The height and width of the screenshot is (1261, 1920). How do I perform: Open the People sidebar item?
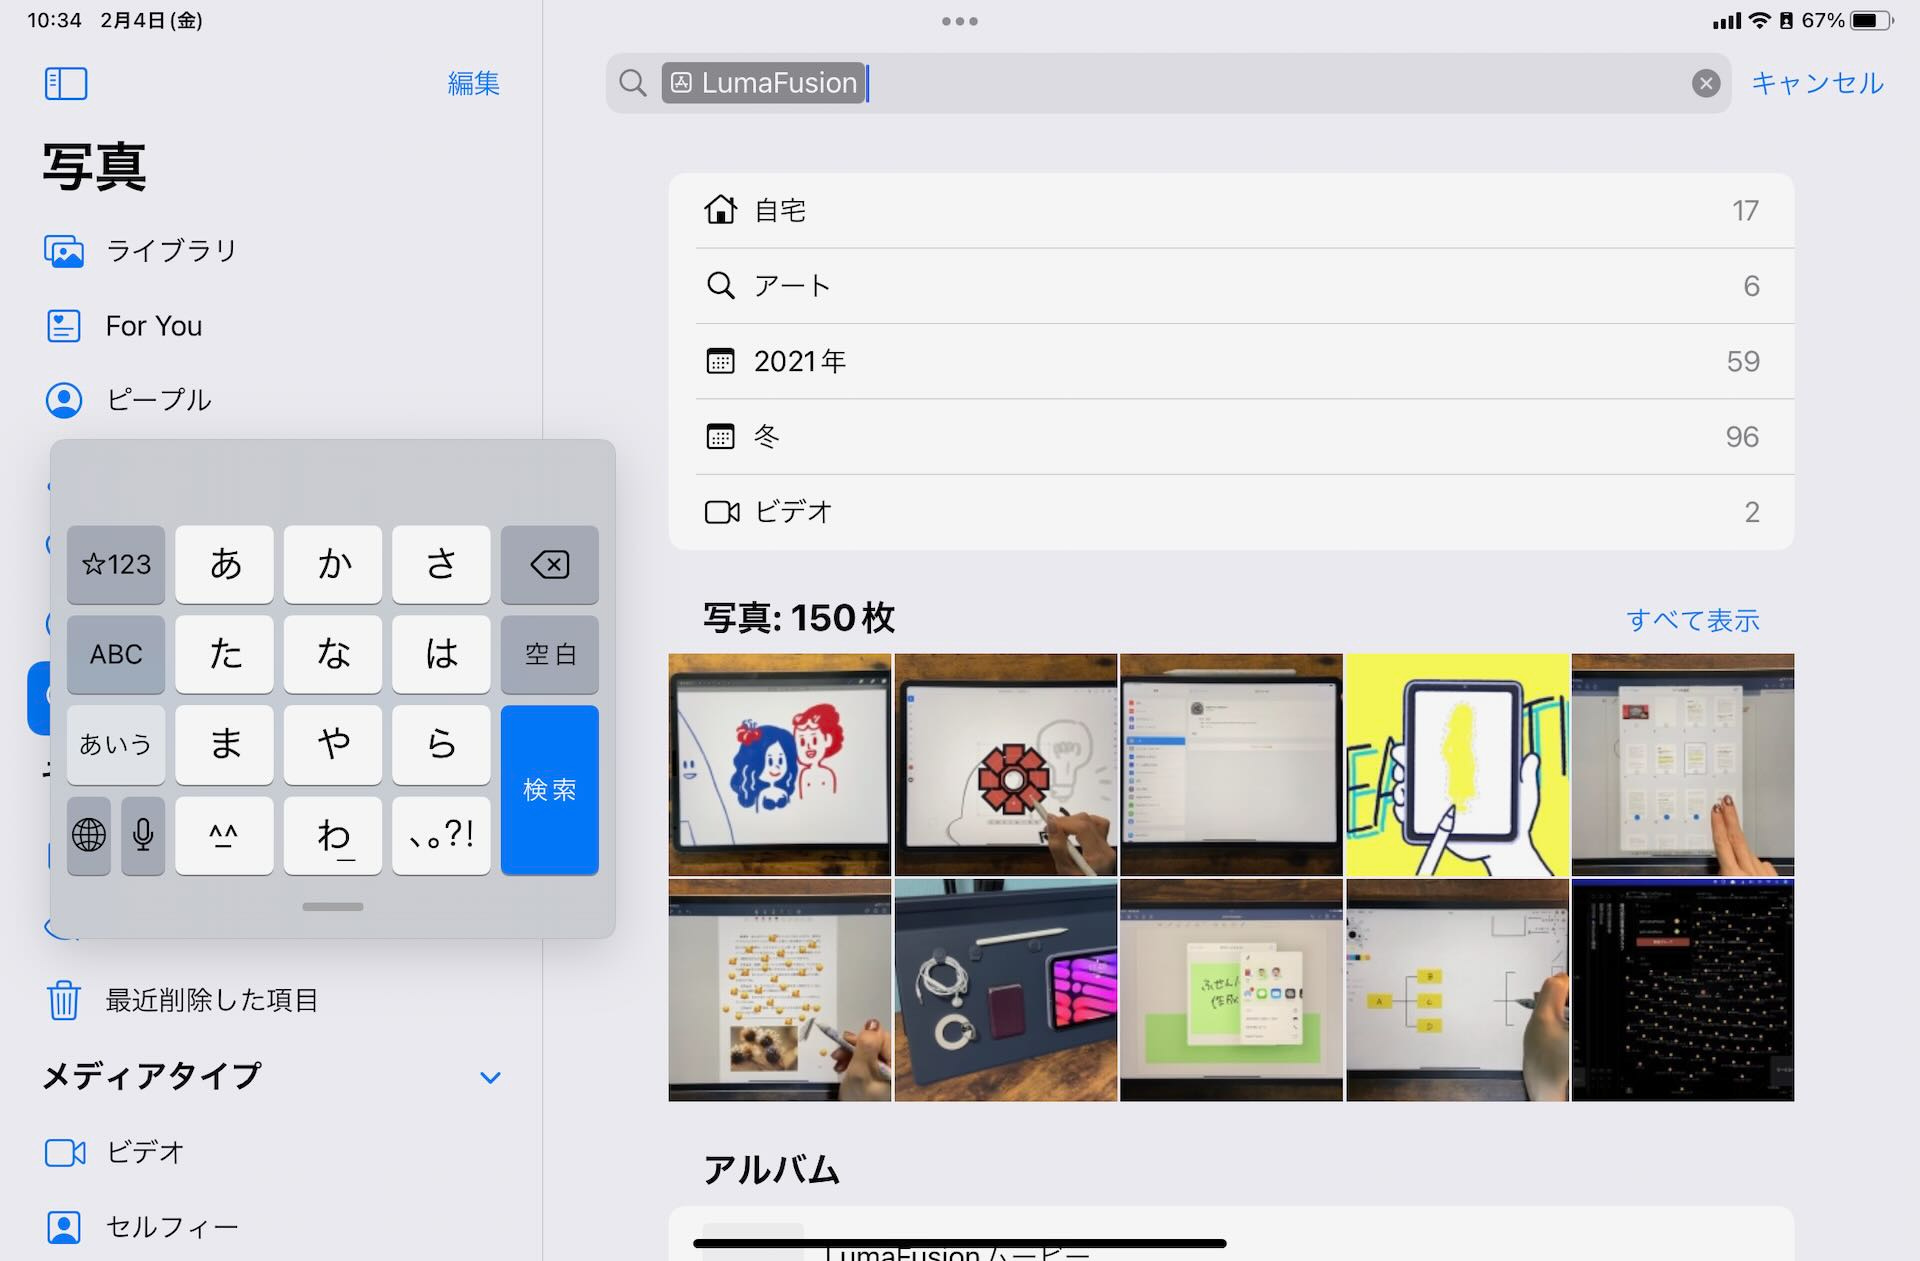click(158, 400)
